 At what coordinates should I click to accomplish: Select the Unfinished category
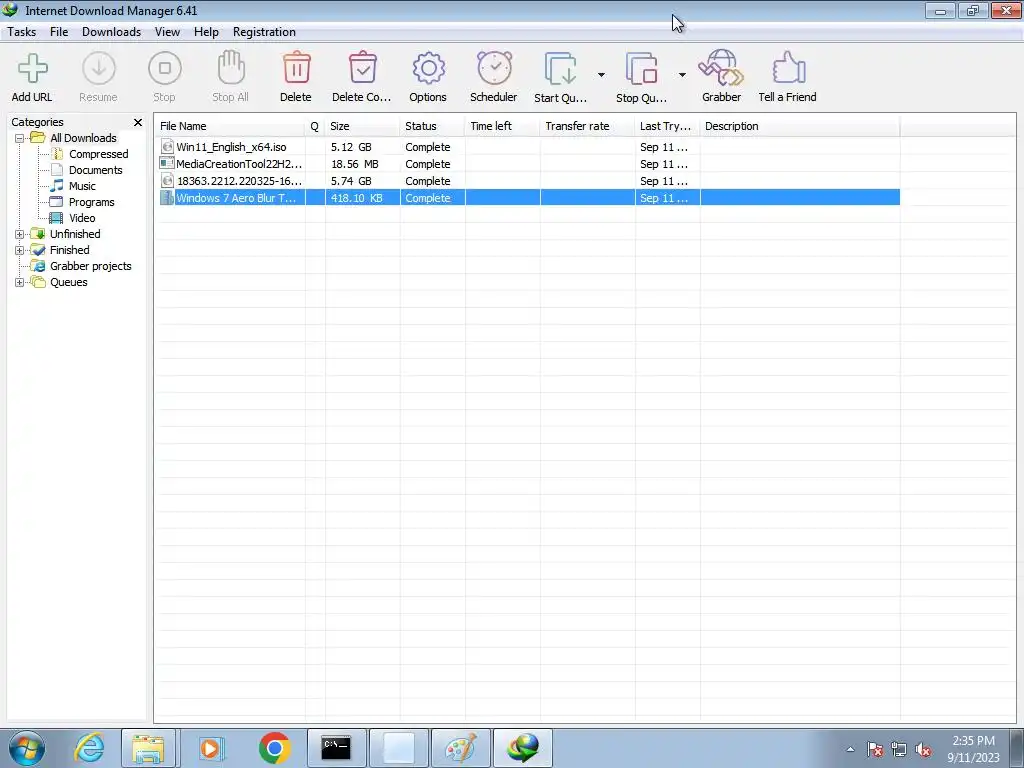click(75, 234)
